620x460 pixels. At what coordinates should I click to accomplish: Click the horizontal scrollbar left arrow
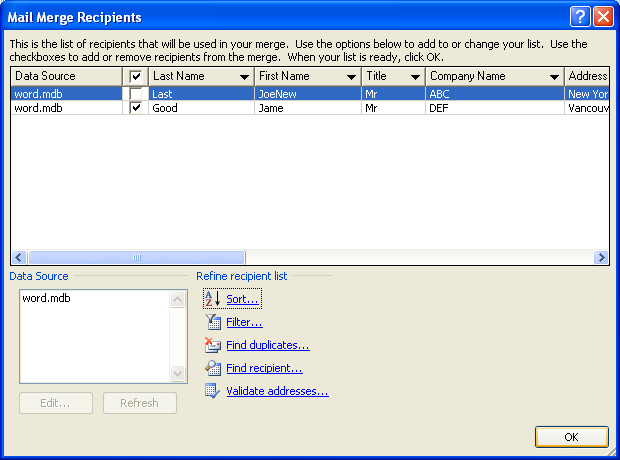point(19,257)
